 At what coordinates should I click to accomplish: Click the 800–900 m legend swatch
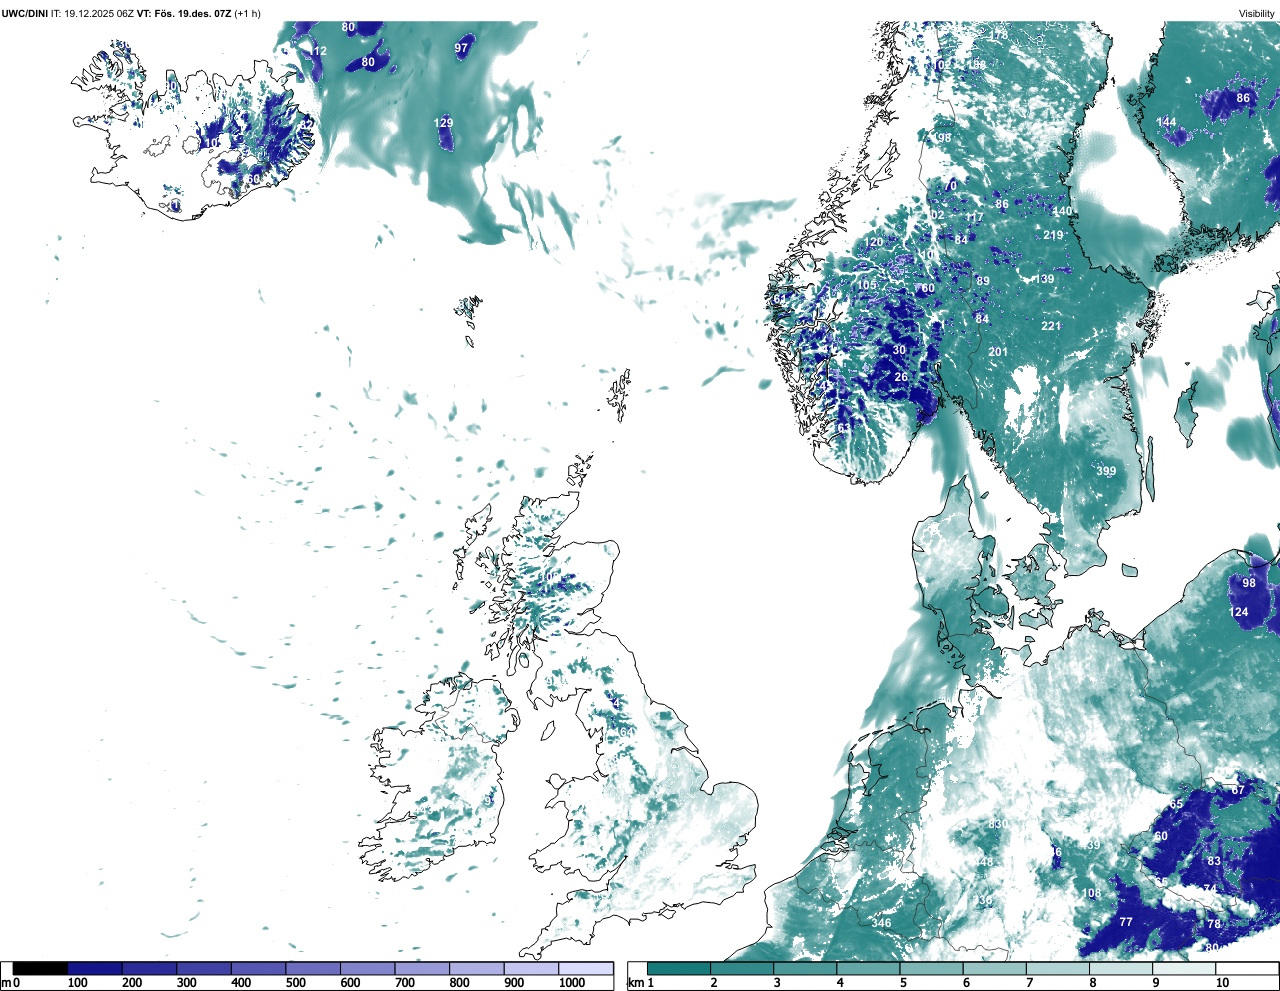coord(477,968)
